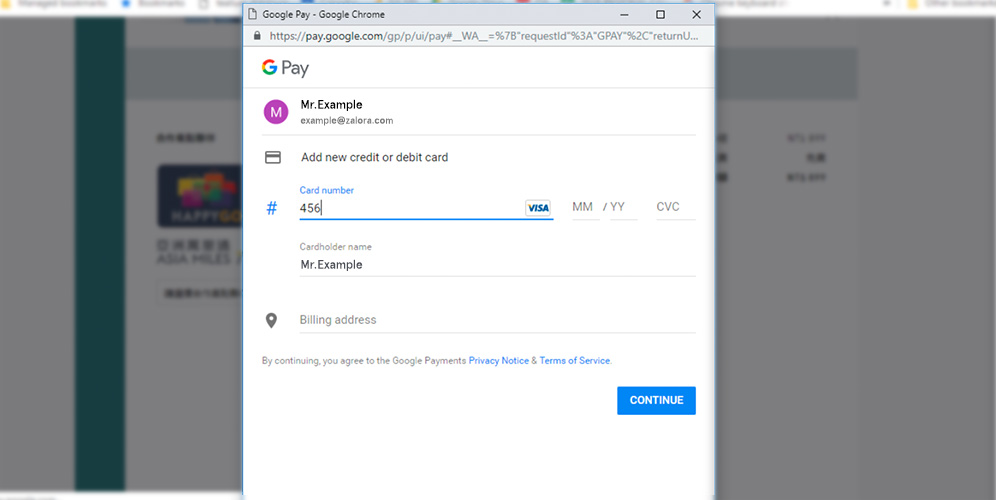The width and height of the screenshot is (996, 500).
Task: Click the example@zalora.com email text
Action: point(347,120)
